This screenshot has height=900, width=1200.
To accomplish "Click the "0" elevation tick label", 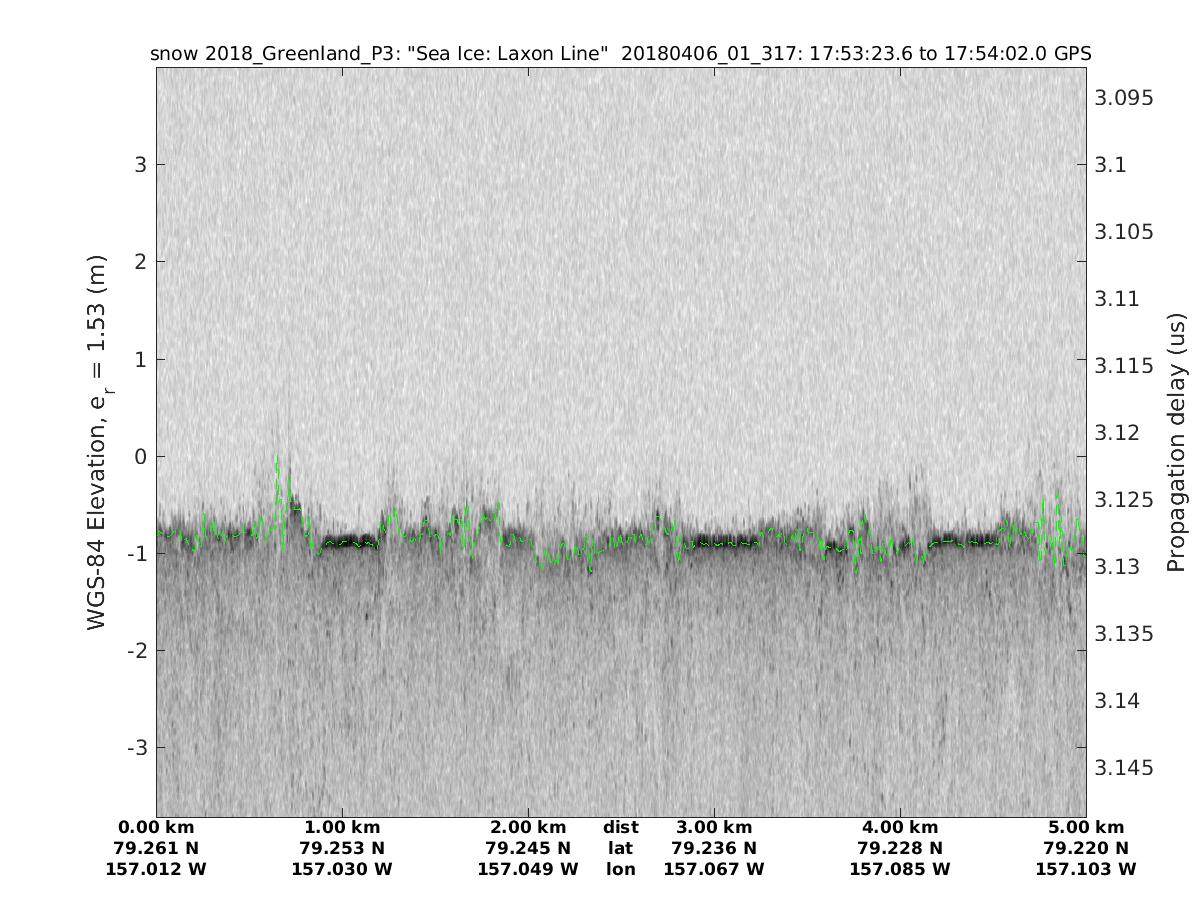I will pos(139,457).
